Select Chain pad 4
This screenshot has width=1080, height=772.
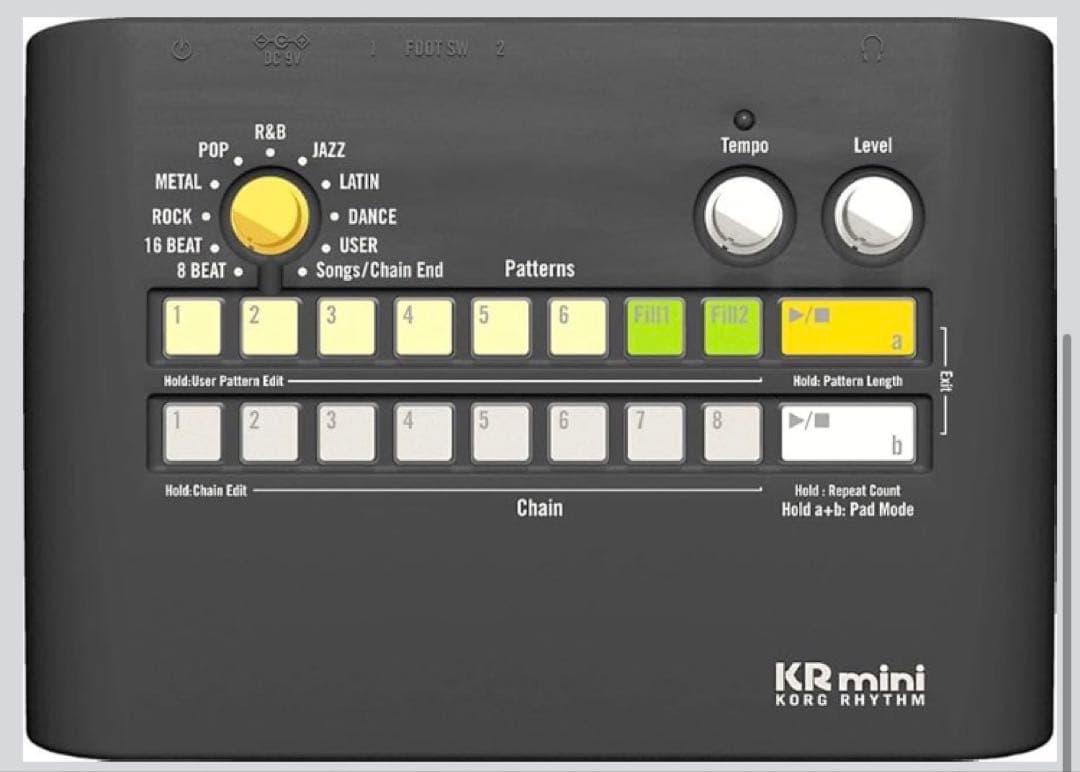point(424,432)
